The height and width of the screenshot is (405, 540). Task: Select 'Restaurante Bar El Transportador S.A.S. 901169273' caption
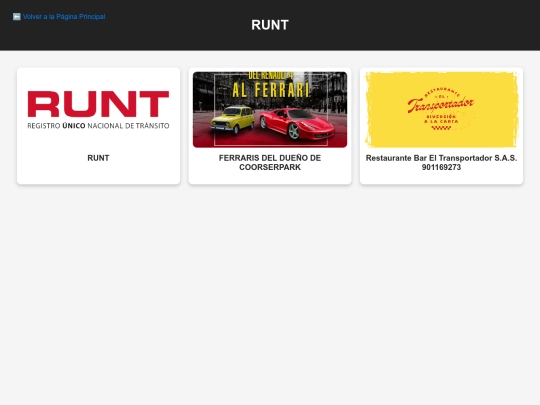pyautogui.click(x=441, y=163)
